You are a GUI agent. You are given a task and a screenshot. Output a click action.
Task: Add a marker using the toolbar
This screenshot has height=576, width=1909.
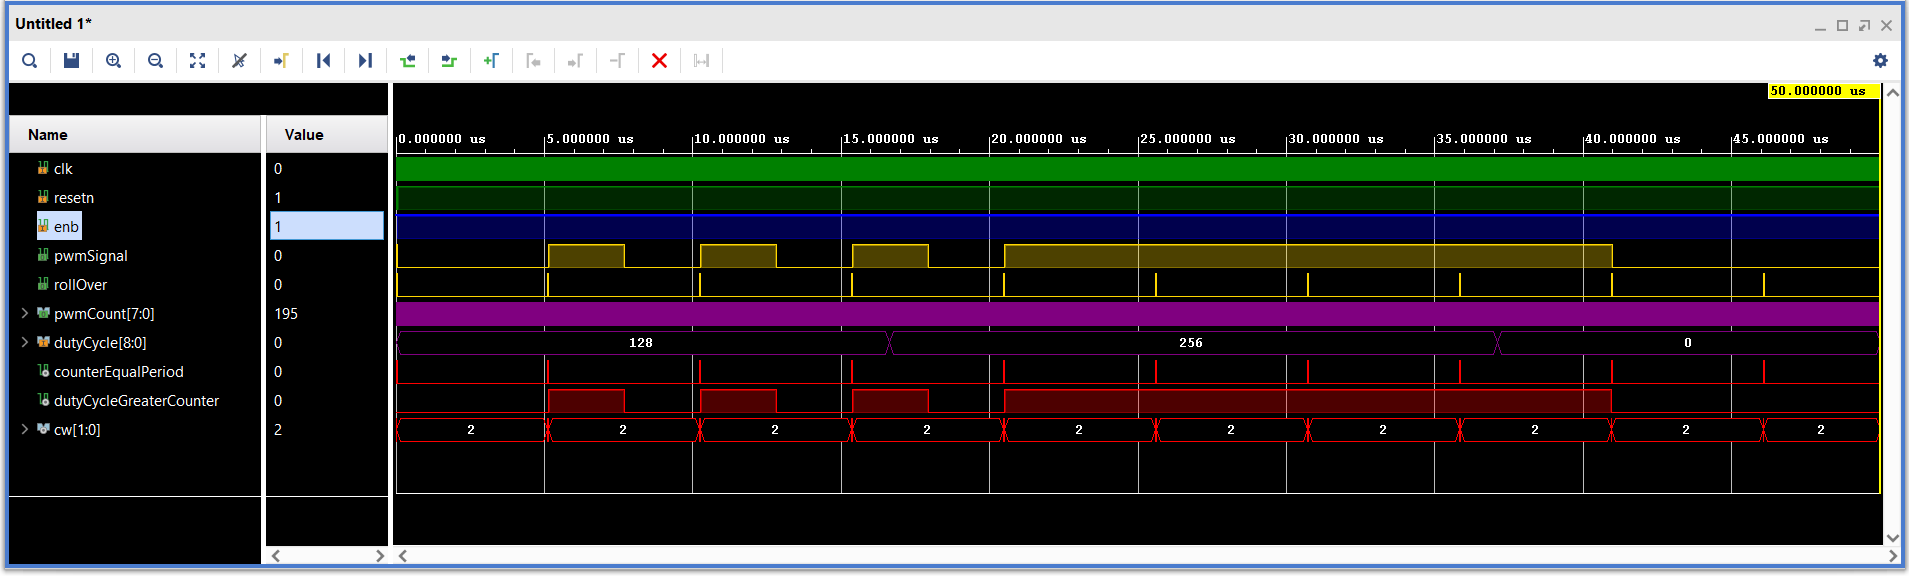coord(491,61)
